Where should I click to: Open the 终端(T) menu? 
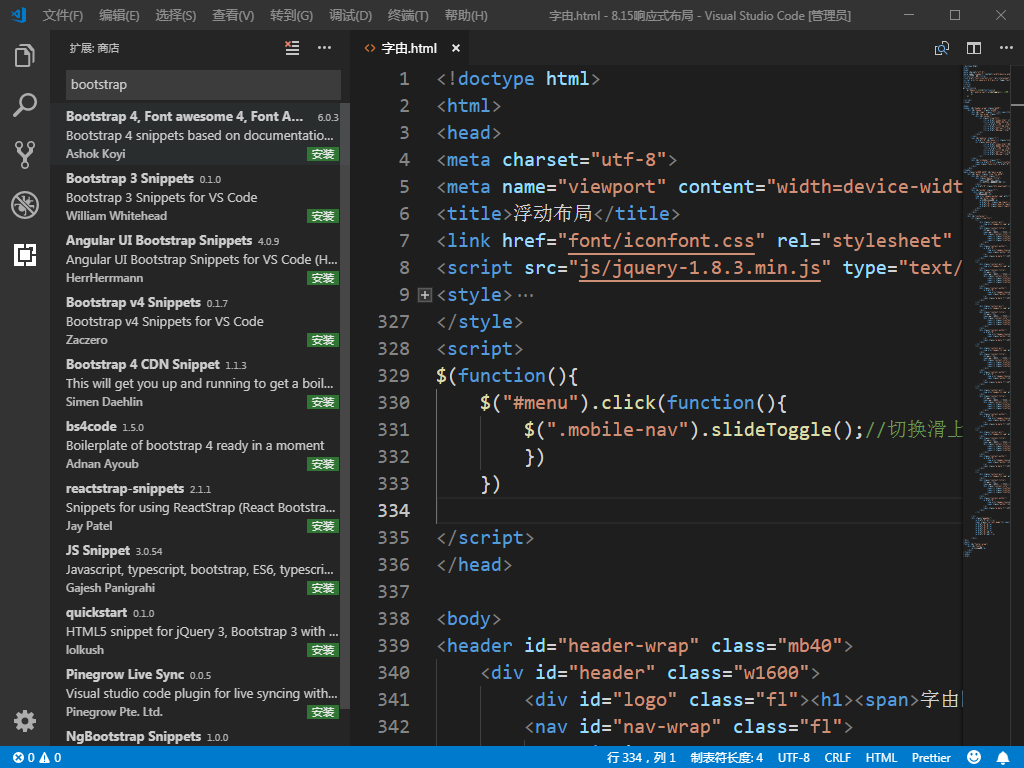point(408,15)
